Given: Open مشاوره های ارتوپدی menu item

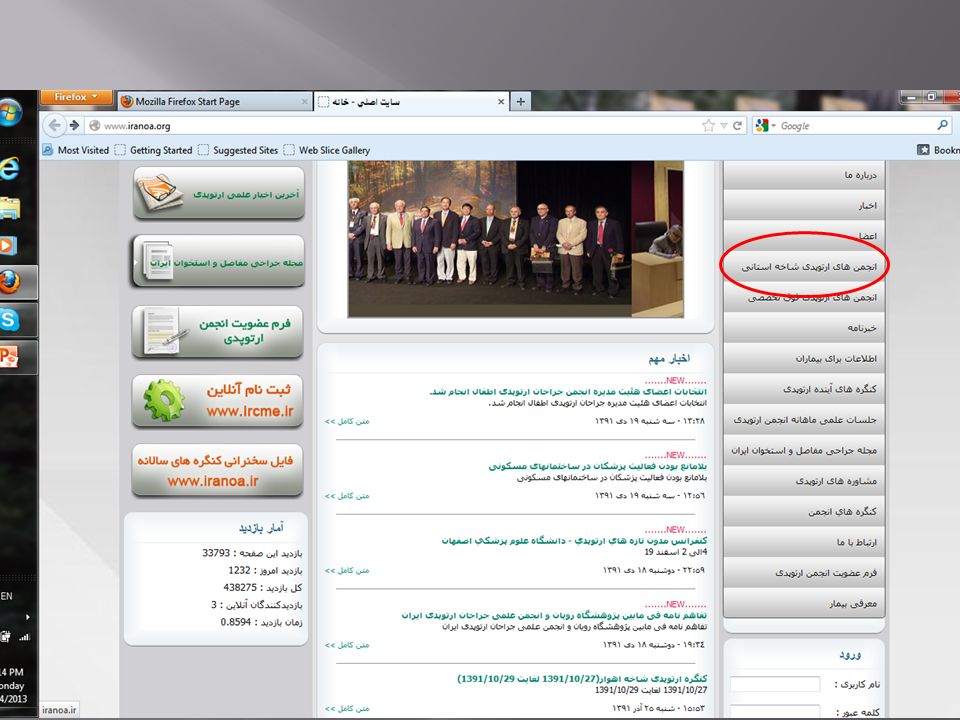Looking at the screenshot, I should tap(804, 481).
